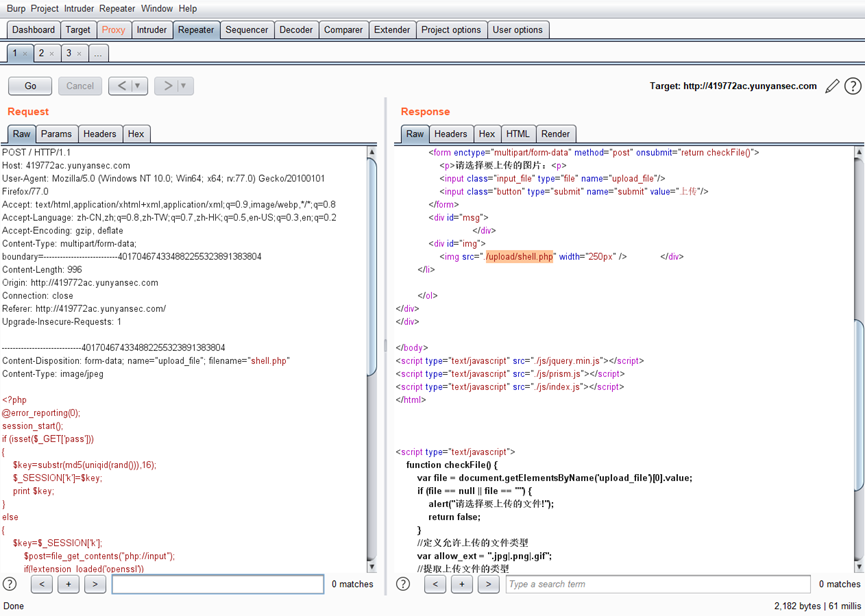
Task: Switch to the Extender tab
Action: [392, 30]
